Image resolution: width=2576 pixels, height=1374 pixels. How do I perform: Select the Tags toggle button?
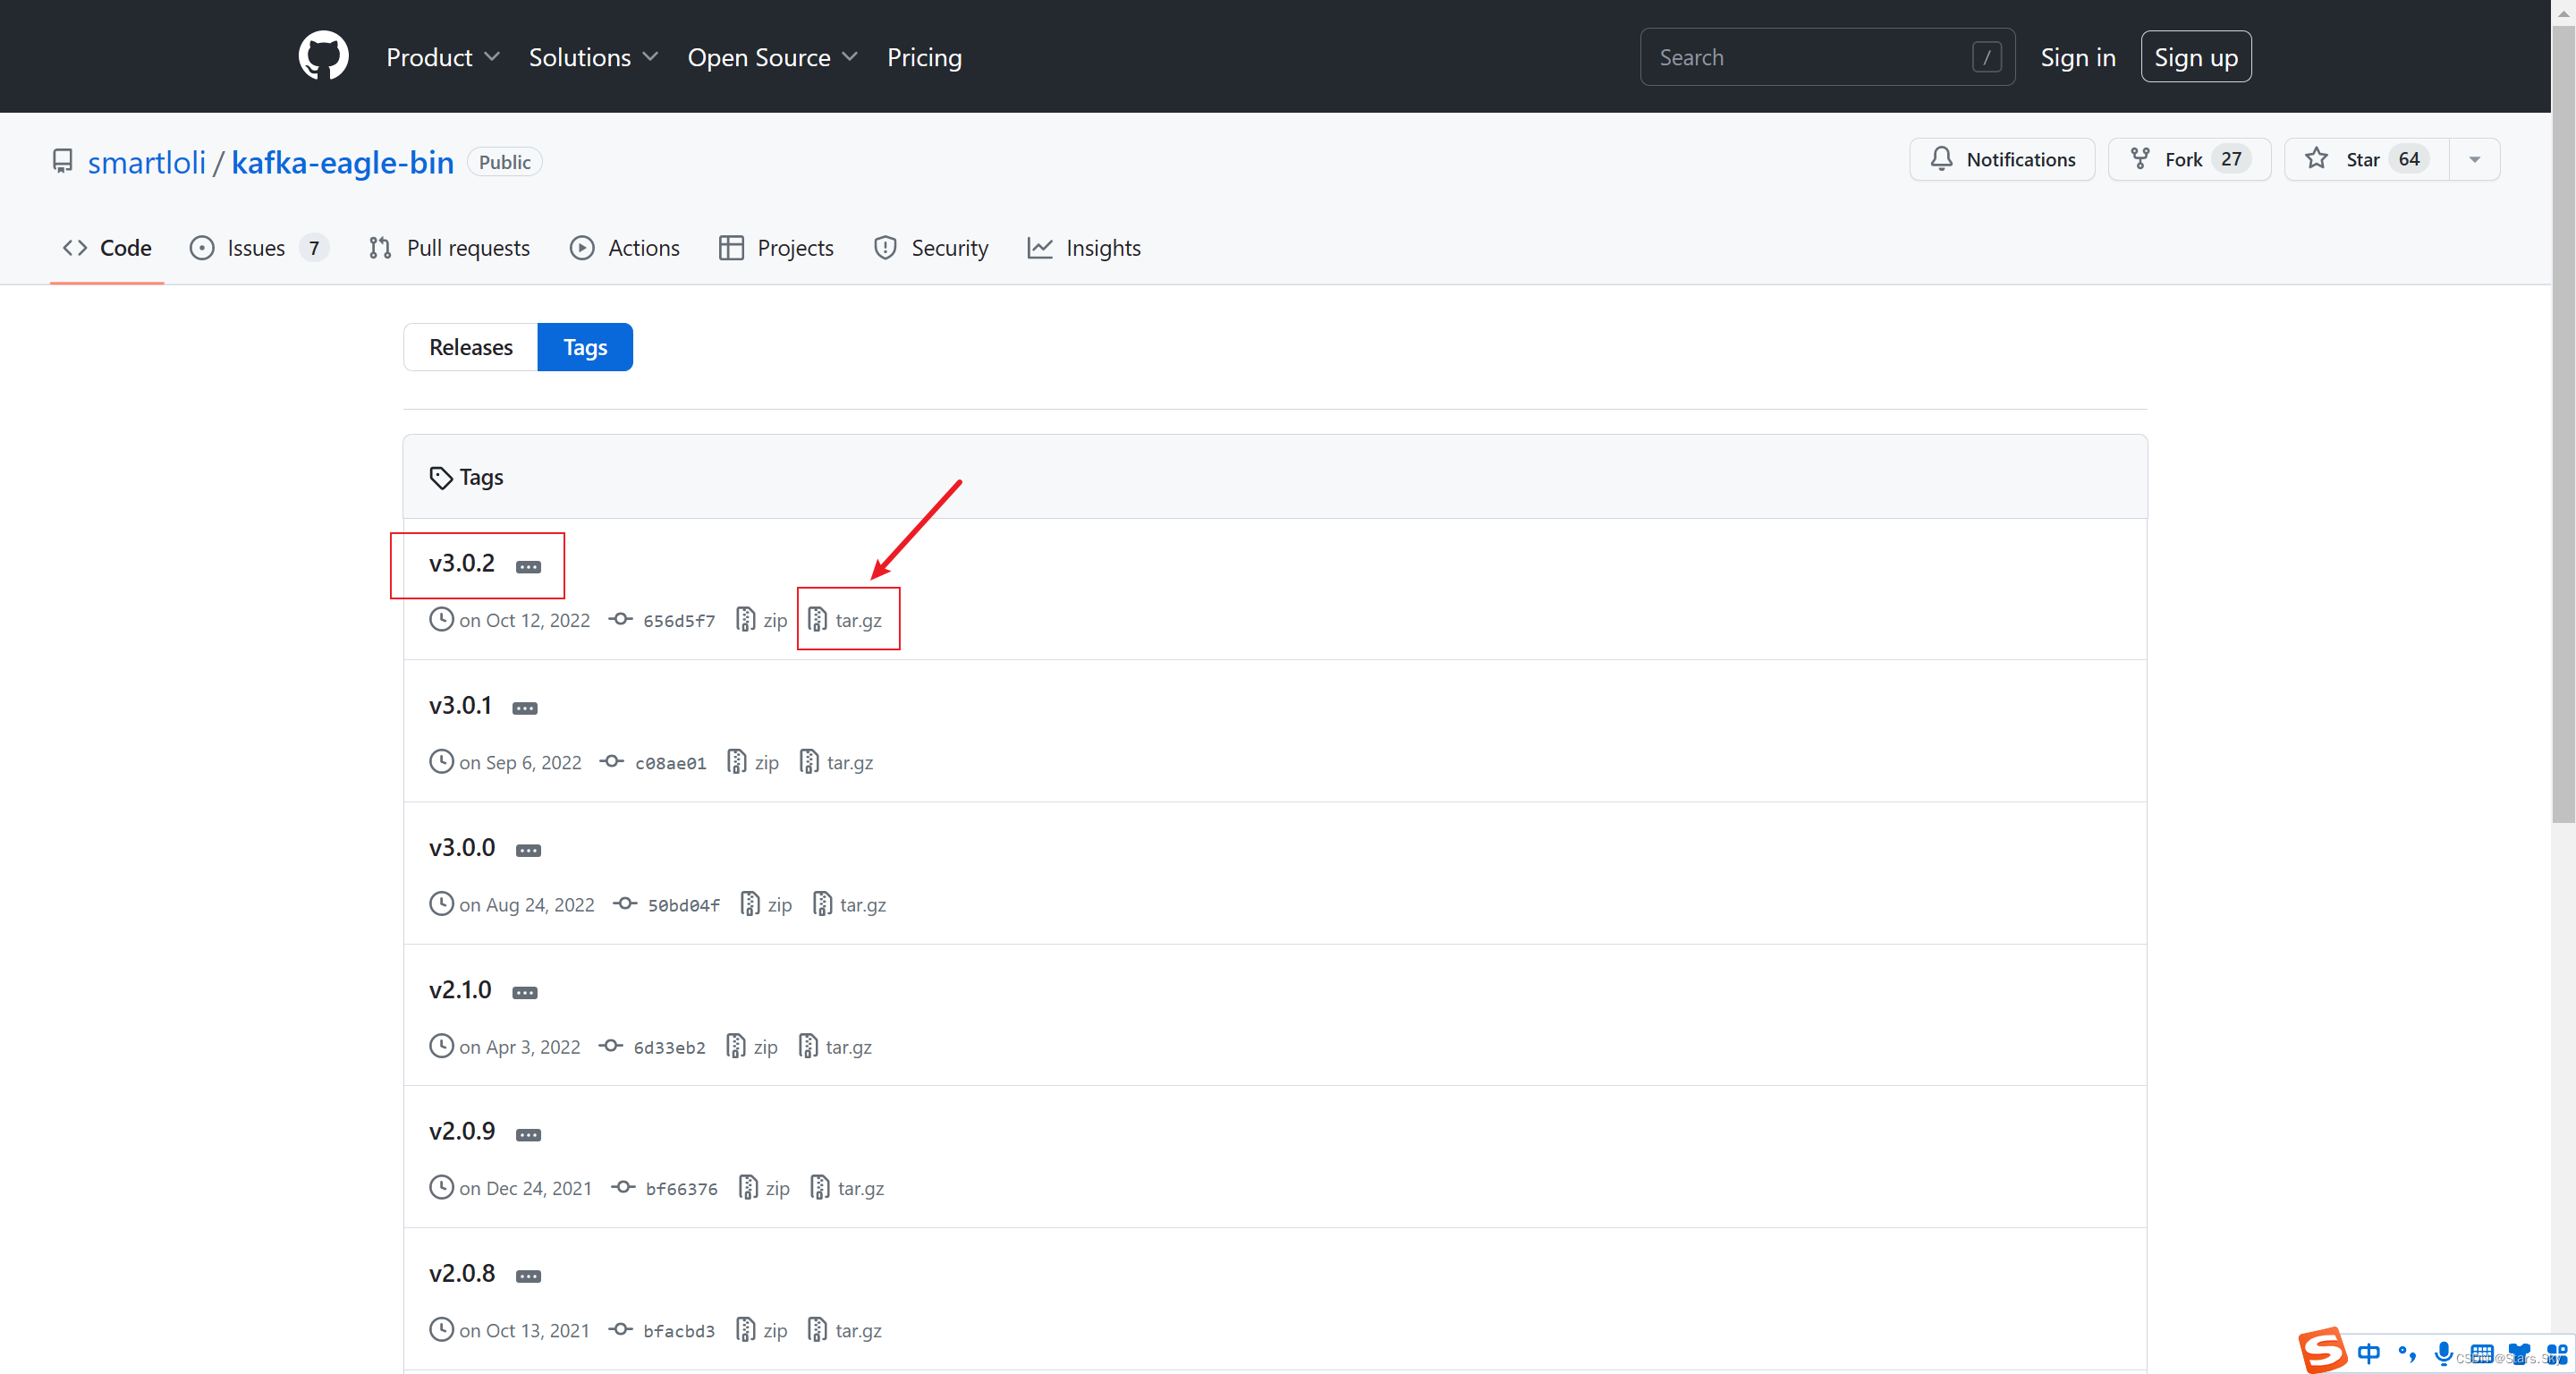585,347
